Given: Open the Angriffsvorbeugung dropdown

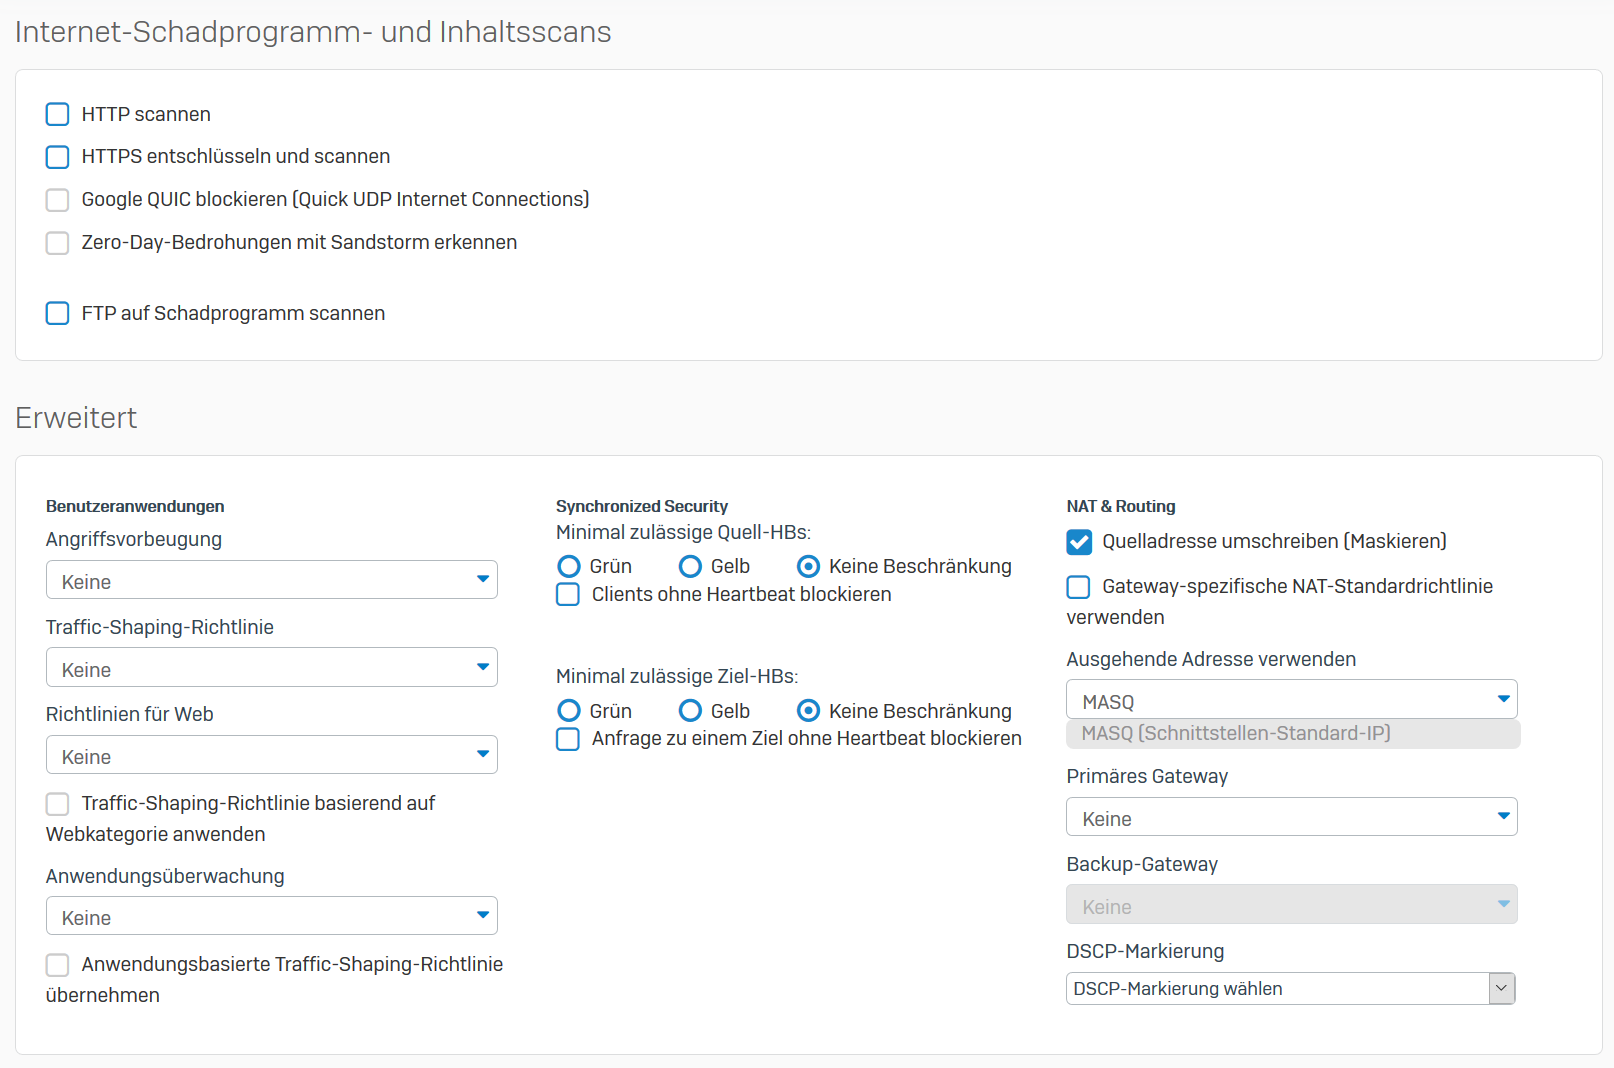Looking at the screenshot, I should pos(271,580).
